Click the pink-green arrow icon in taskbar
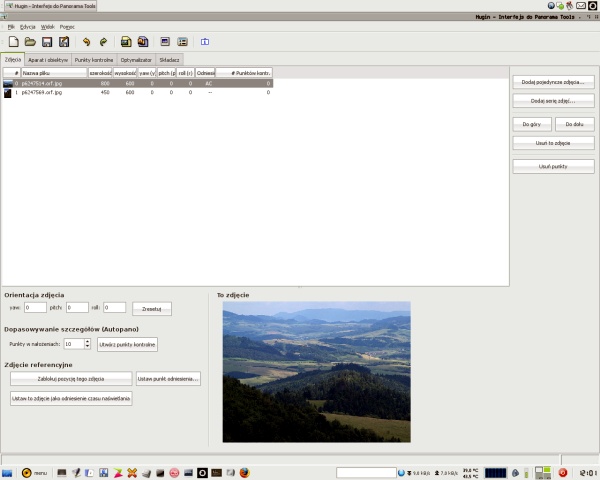 tap(118, 473)
